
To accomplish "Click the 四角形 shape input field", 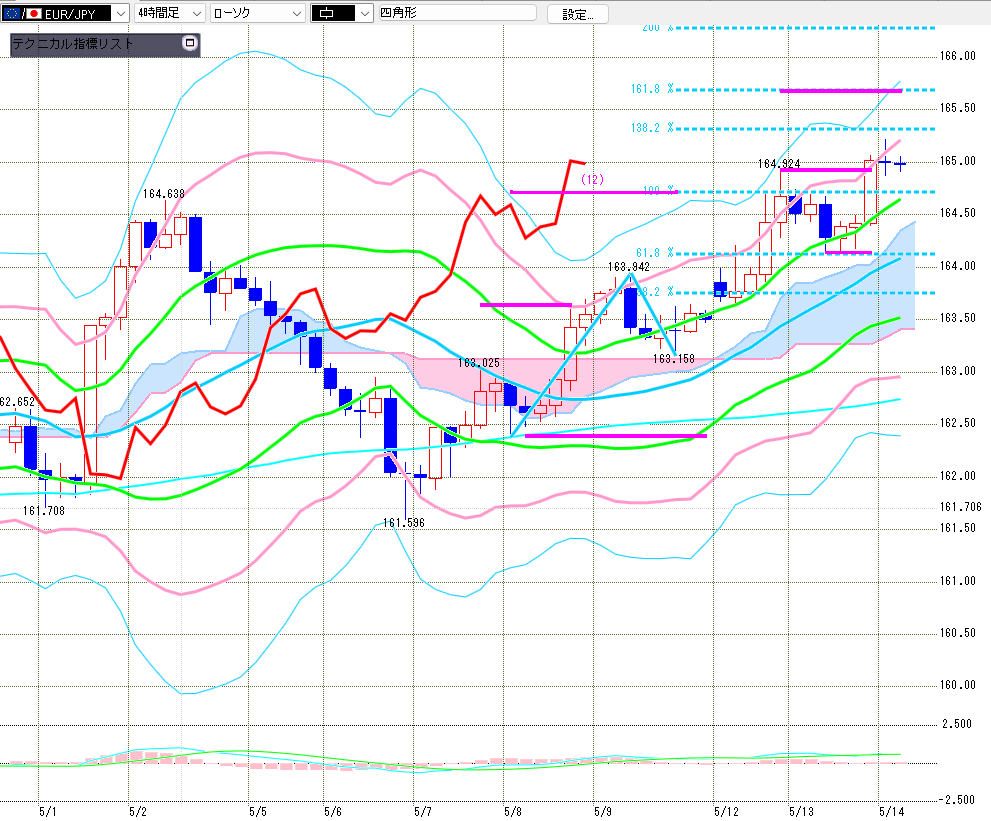I will click(x=458, y=13).
